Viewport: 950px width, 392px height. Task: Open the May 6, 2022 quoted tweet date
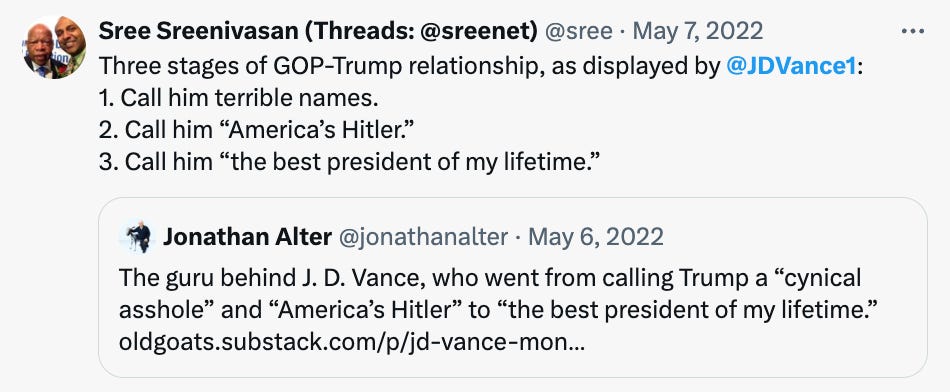tap(596, 238)
